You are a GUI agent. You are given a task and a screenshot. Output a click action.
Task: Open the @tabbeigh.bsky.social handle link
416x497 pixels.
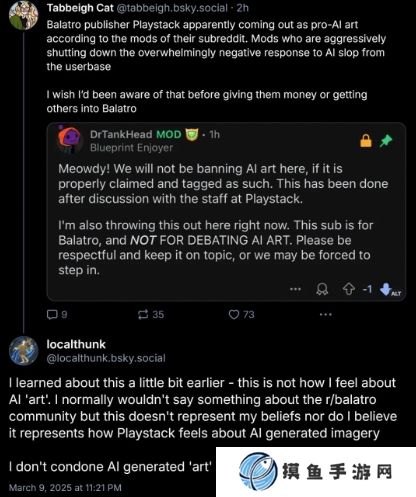(172, 8)
